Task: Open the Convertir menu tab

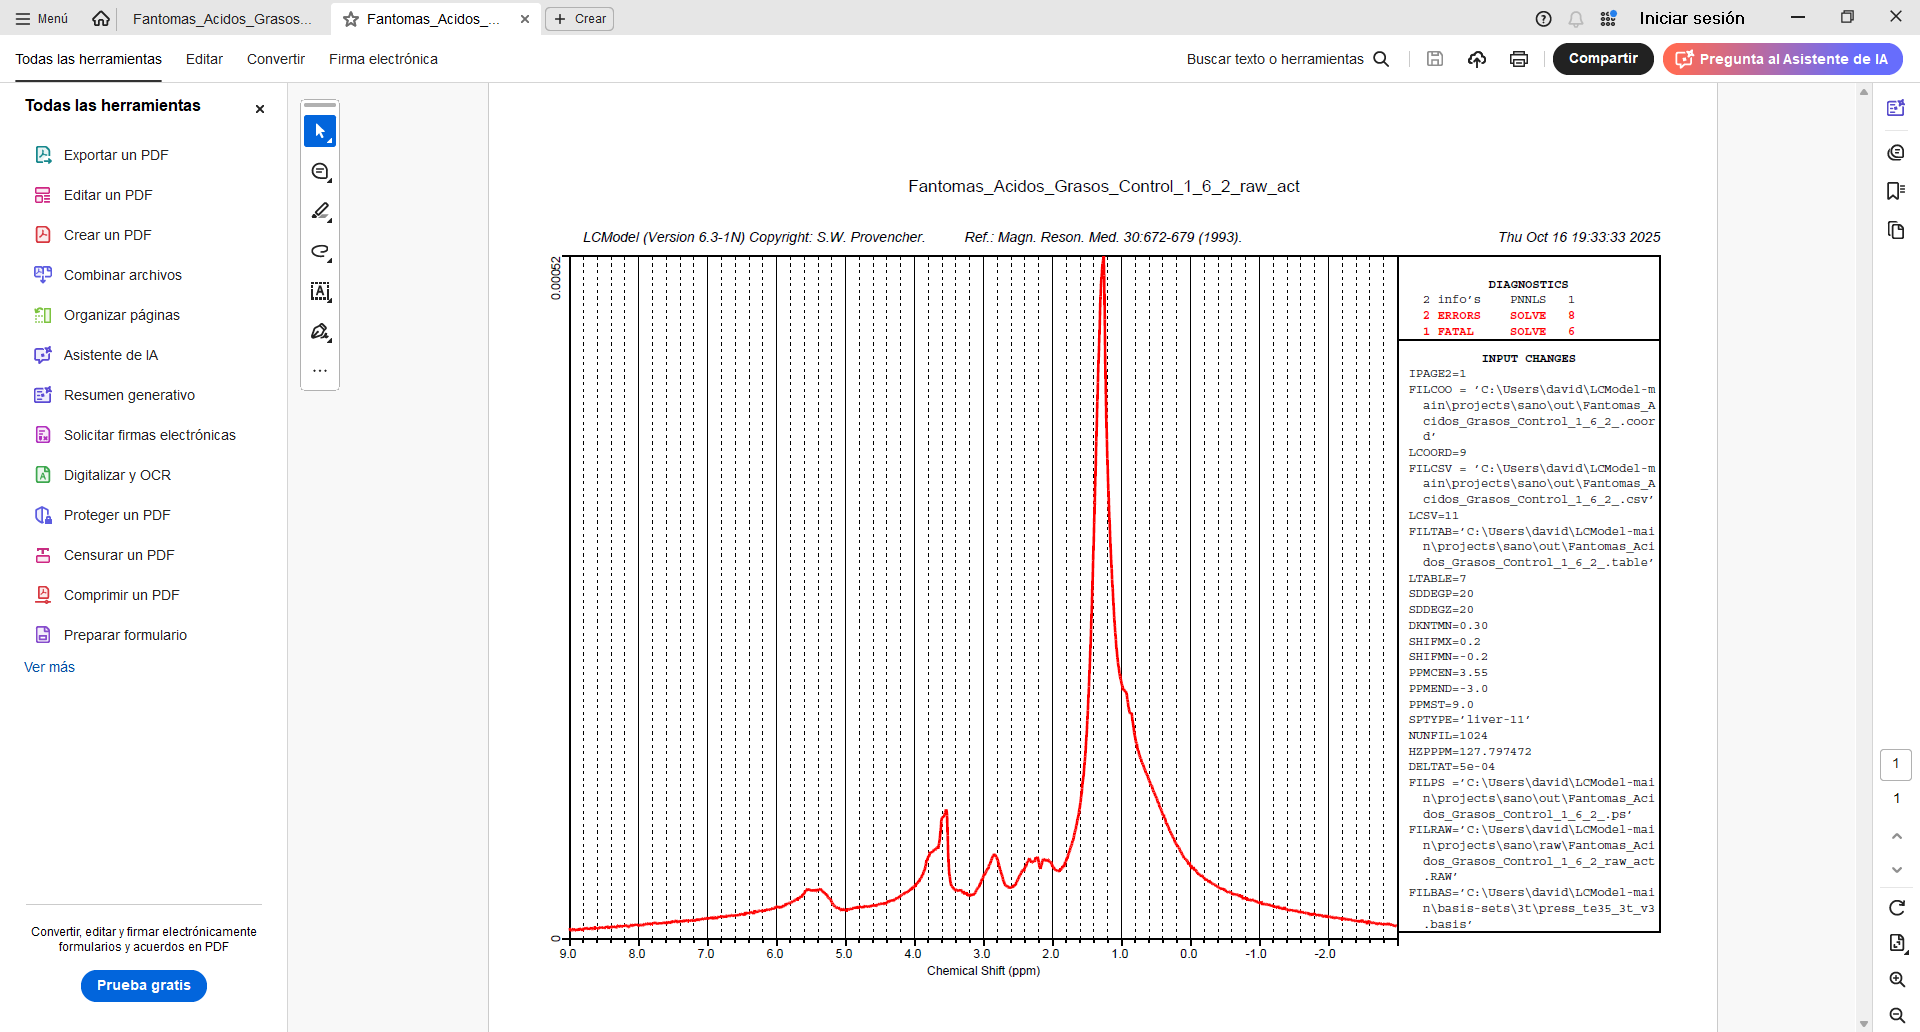Action: [275, 59]
